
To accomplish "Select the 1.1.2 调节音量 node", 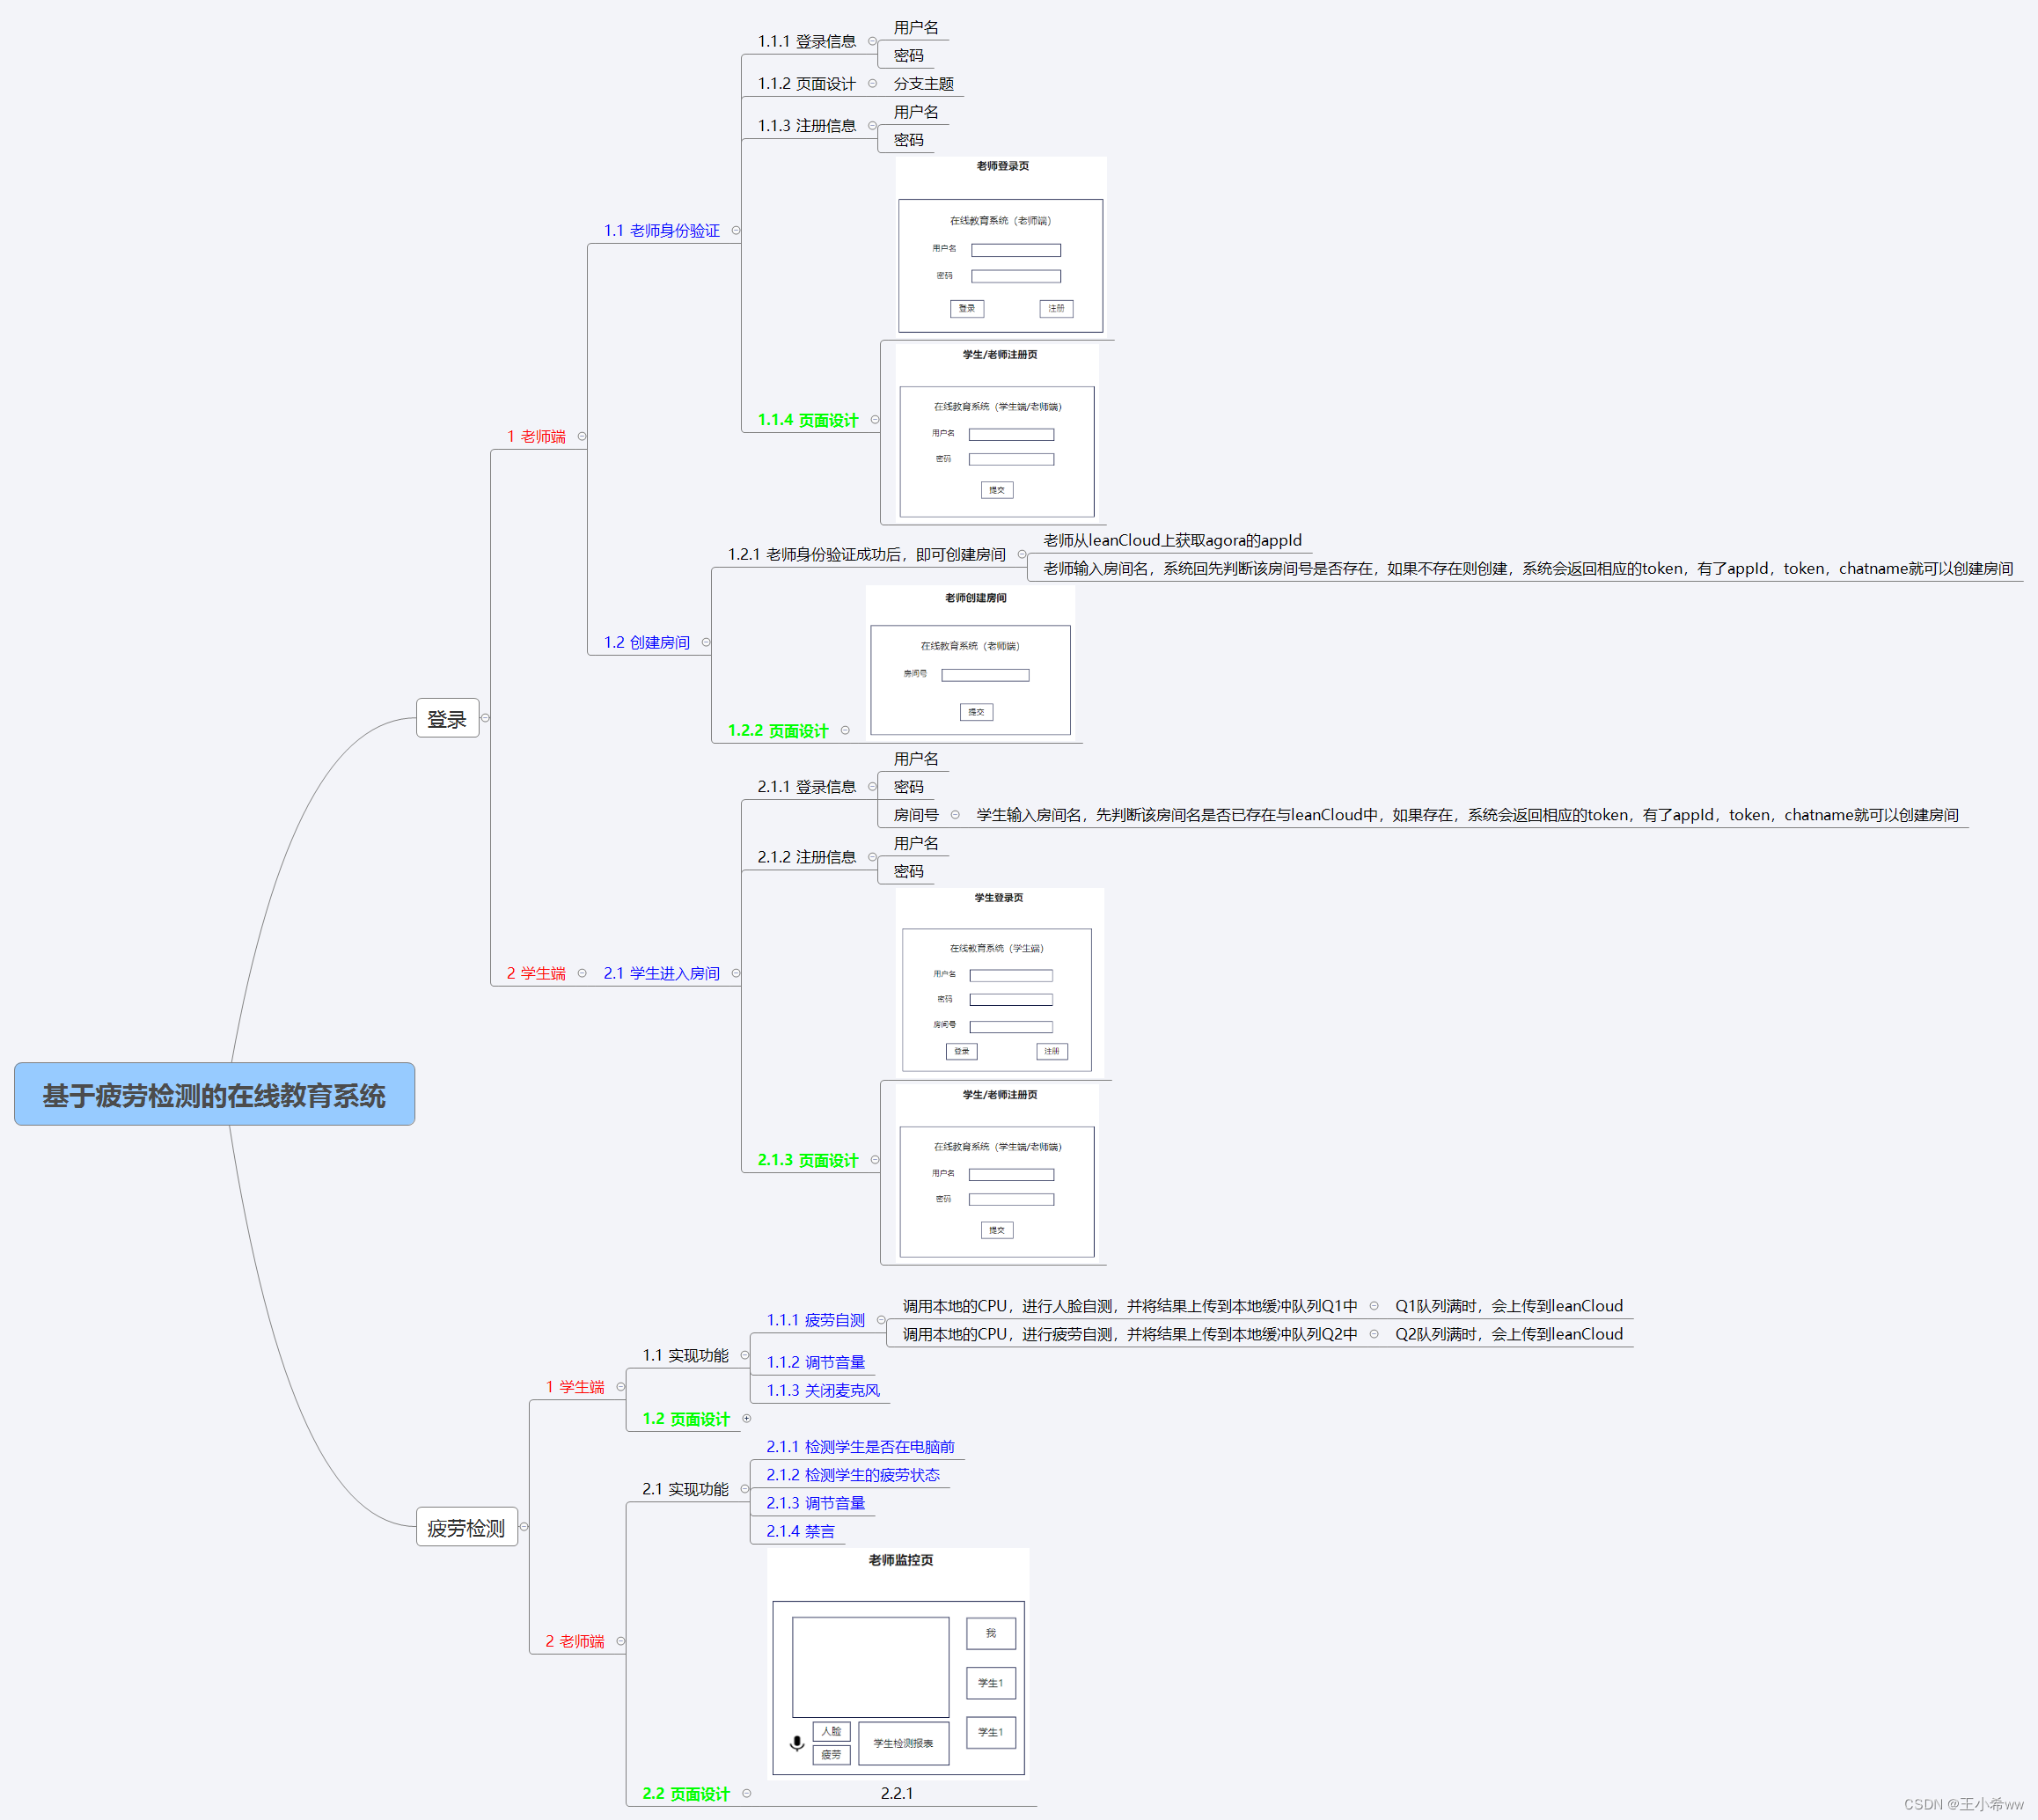I will [816, 1362].
